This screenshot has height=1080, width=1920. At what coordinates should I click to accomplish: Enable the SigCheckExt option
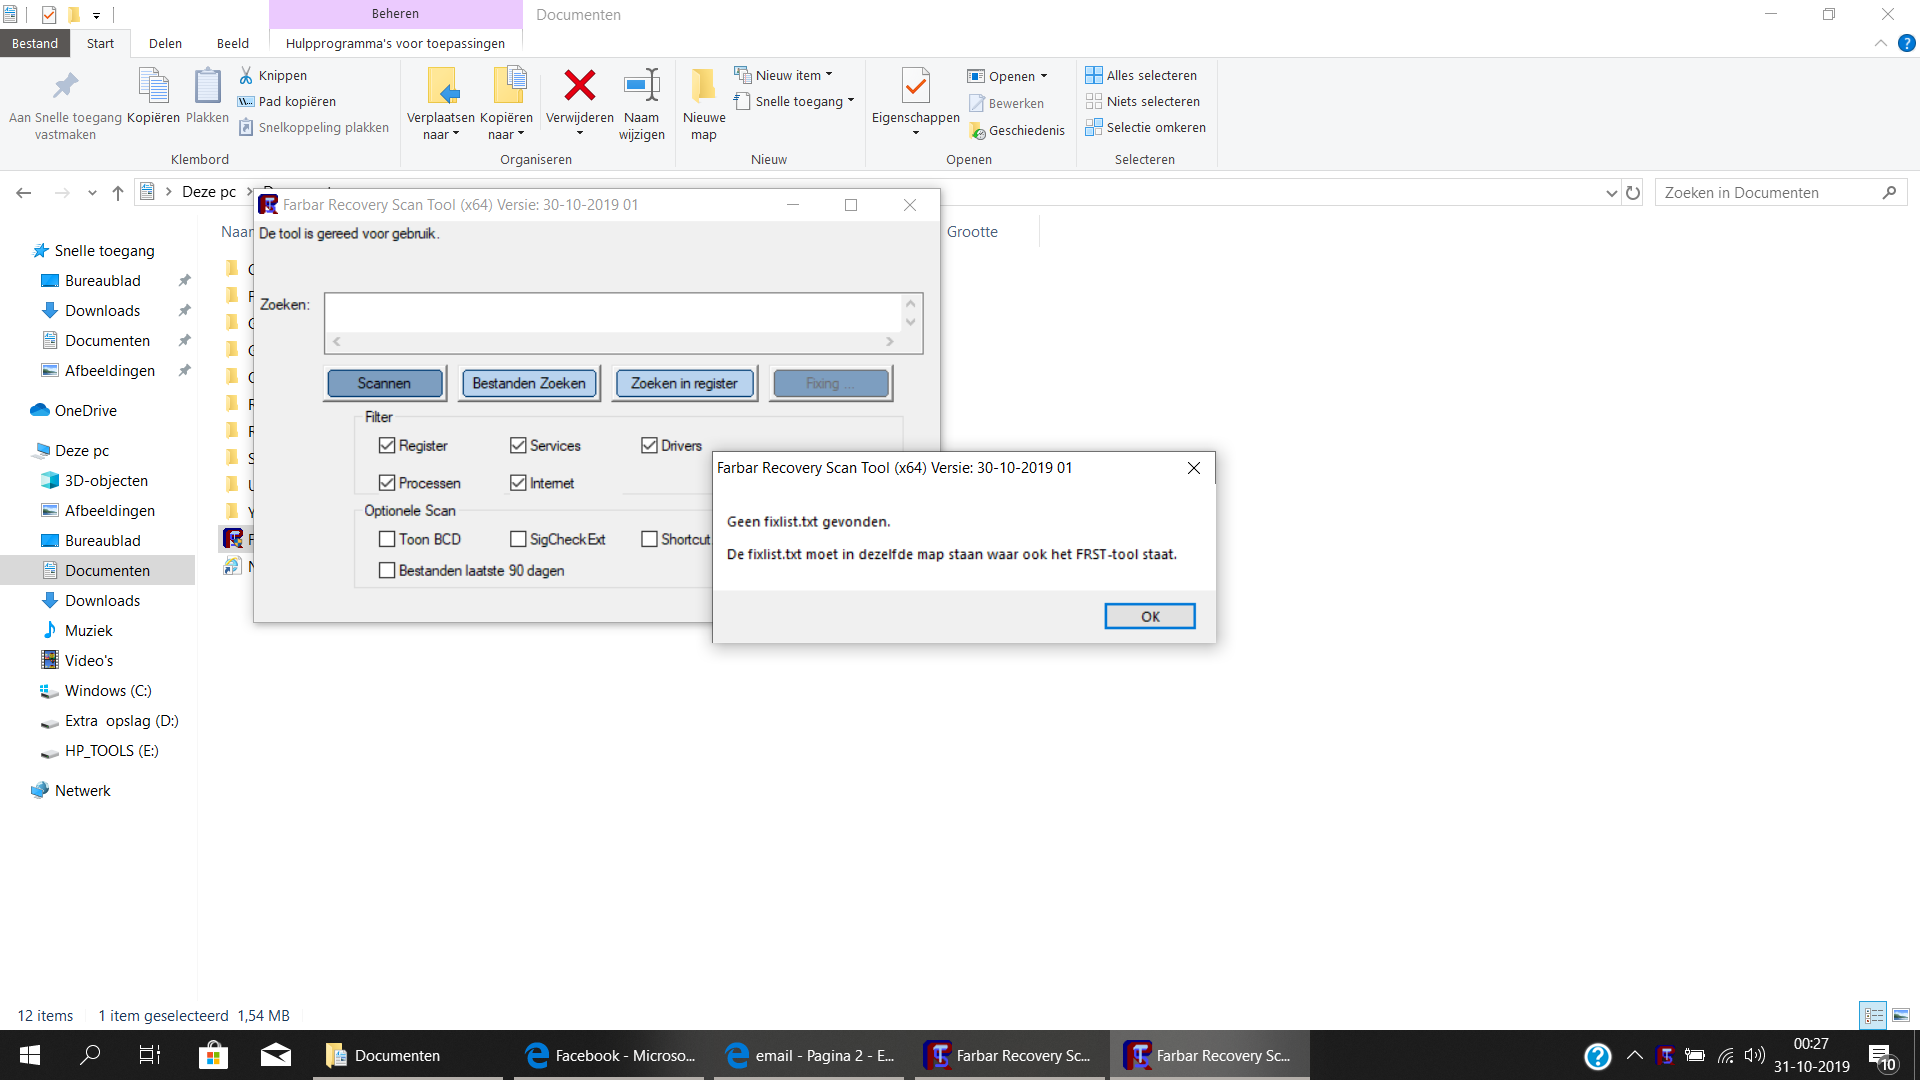[518, 539]
